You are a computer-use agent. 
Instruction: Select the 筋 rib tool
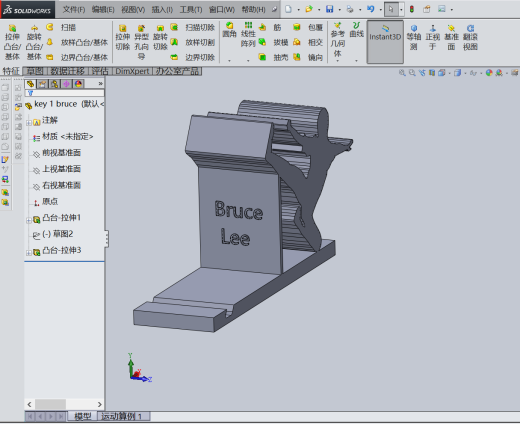click(x=270, y=27)
